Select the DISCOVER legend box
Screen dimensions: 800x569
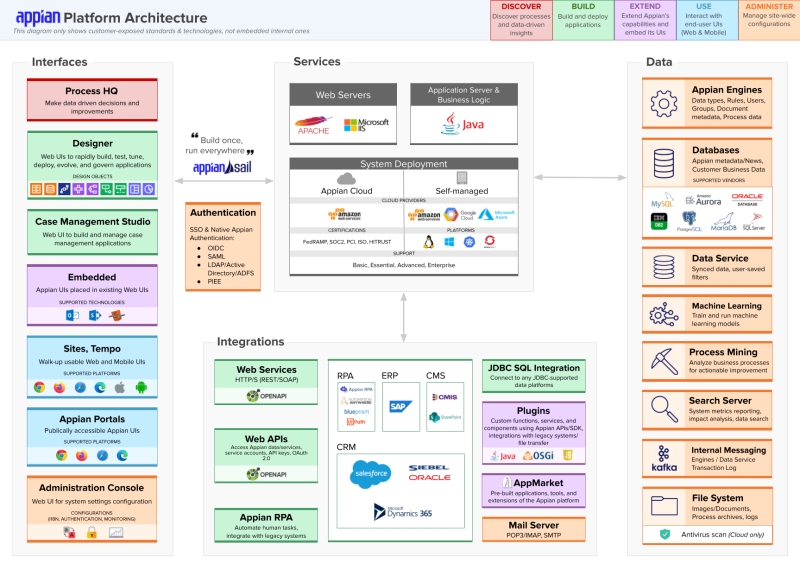click(x=521, y=20)
